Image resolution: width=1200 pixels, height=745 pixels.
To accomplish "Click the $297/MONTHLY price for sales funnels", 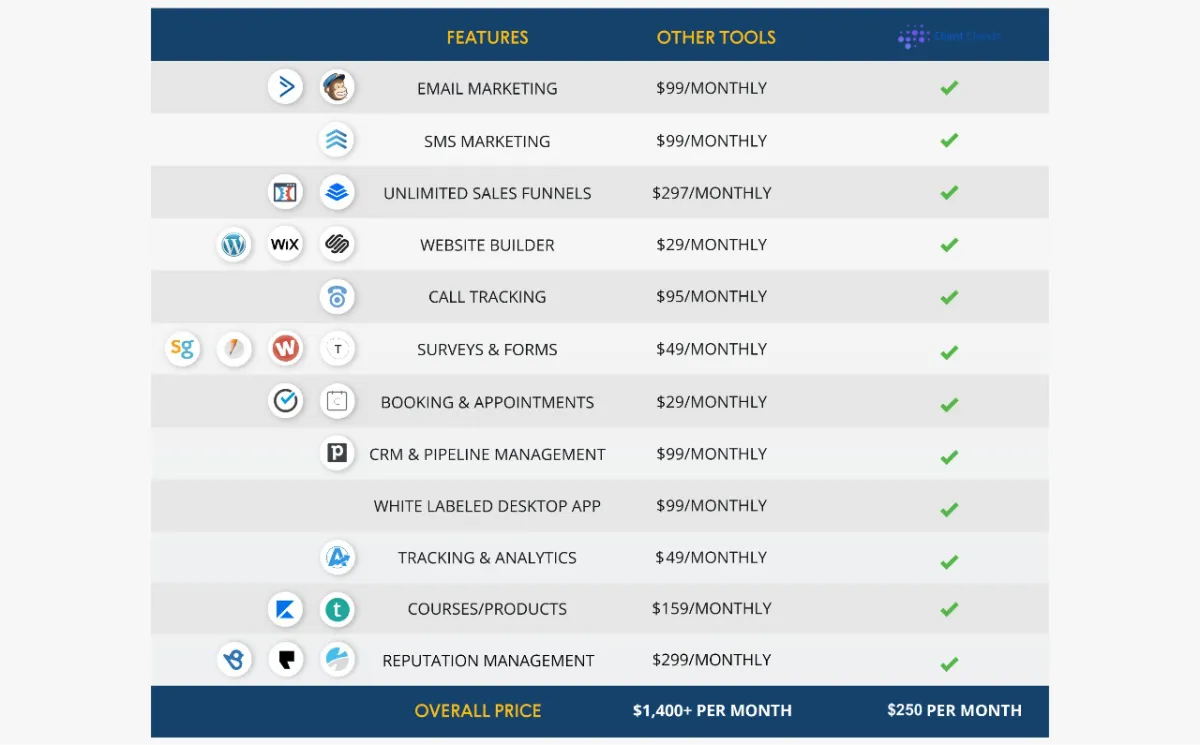I will 712,193.
